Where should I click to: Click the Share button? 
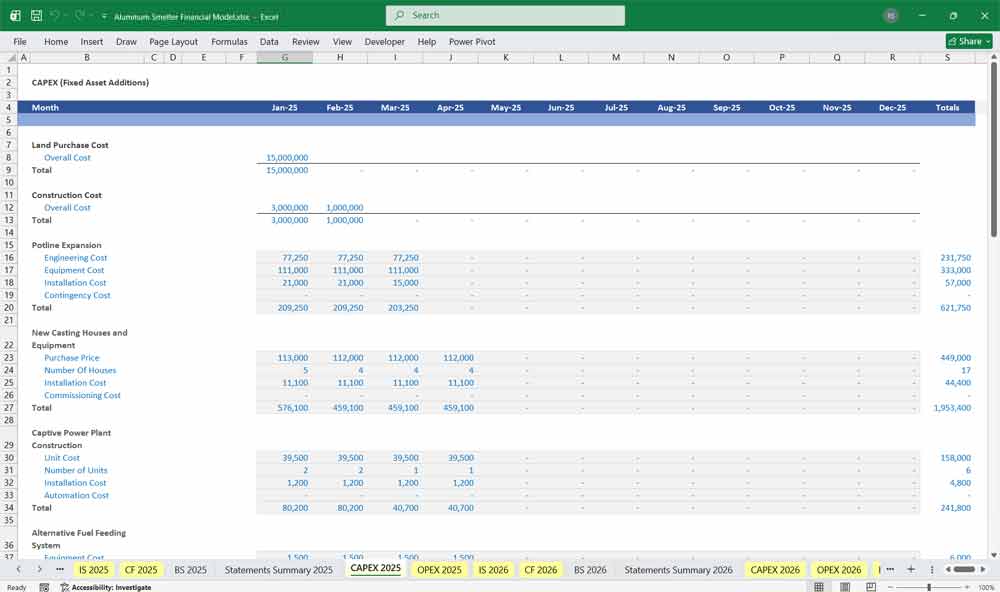click(x=965, y=41)
